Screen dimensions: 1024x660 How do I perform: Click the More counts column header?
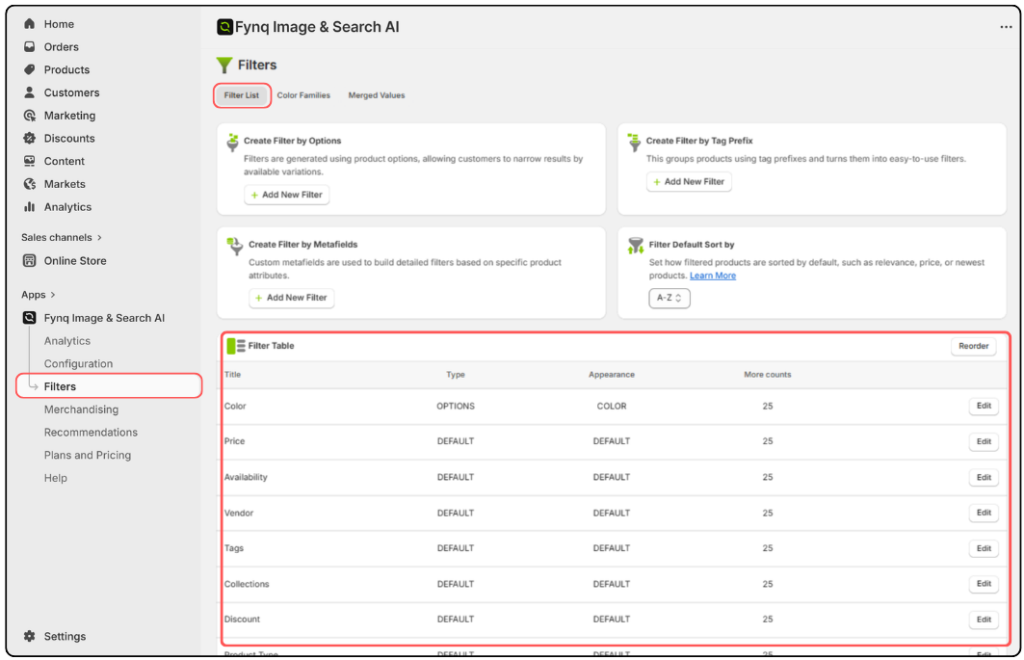pyautogui.click(x=767, y=375)
